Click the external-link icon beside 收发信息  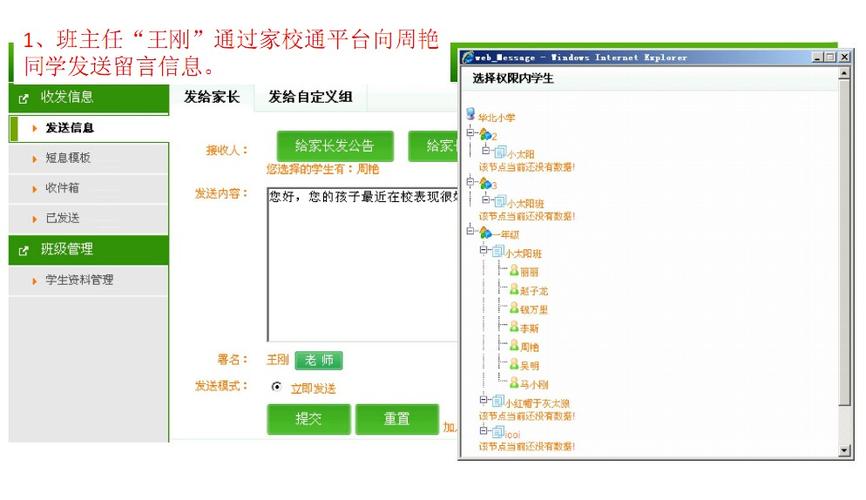tap(23, 99)
